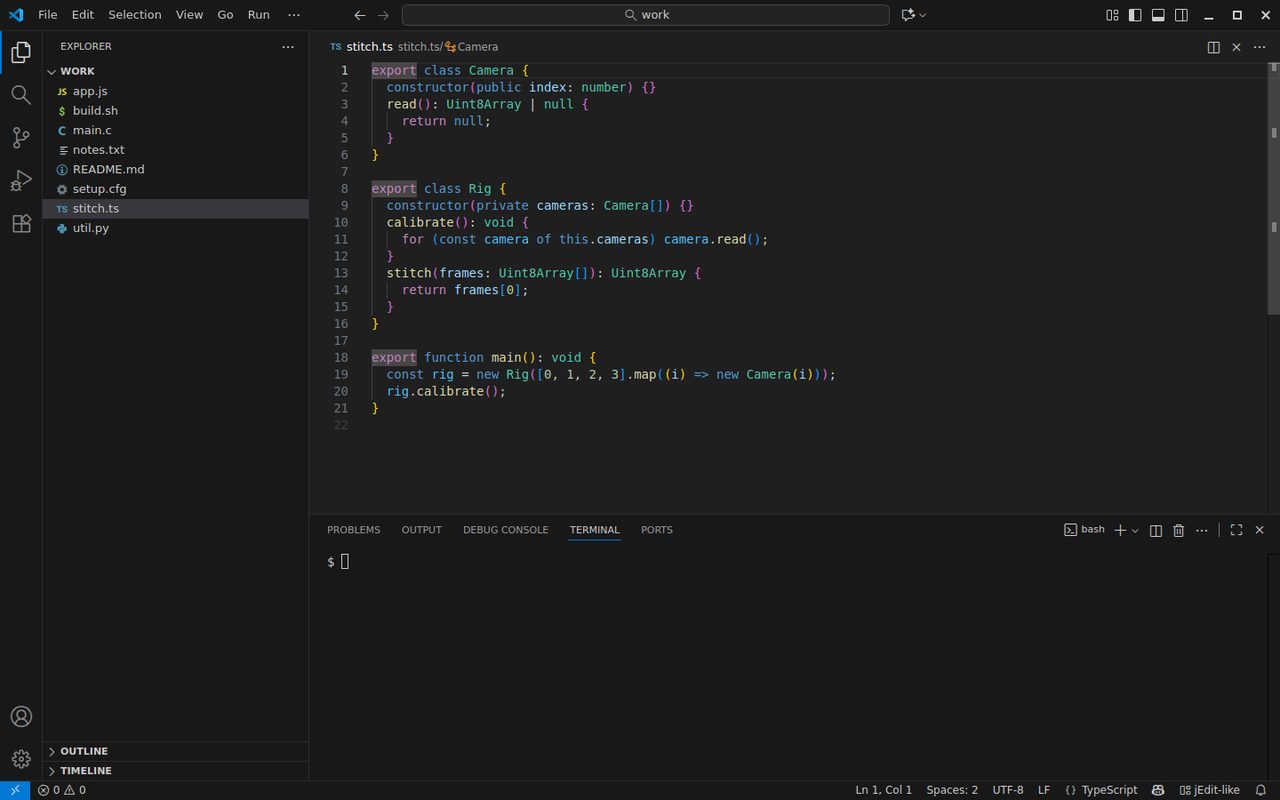Open the Manage gear icon

point(21,759)
